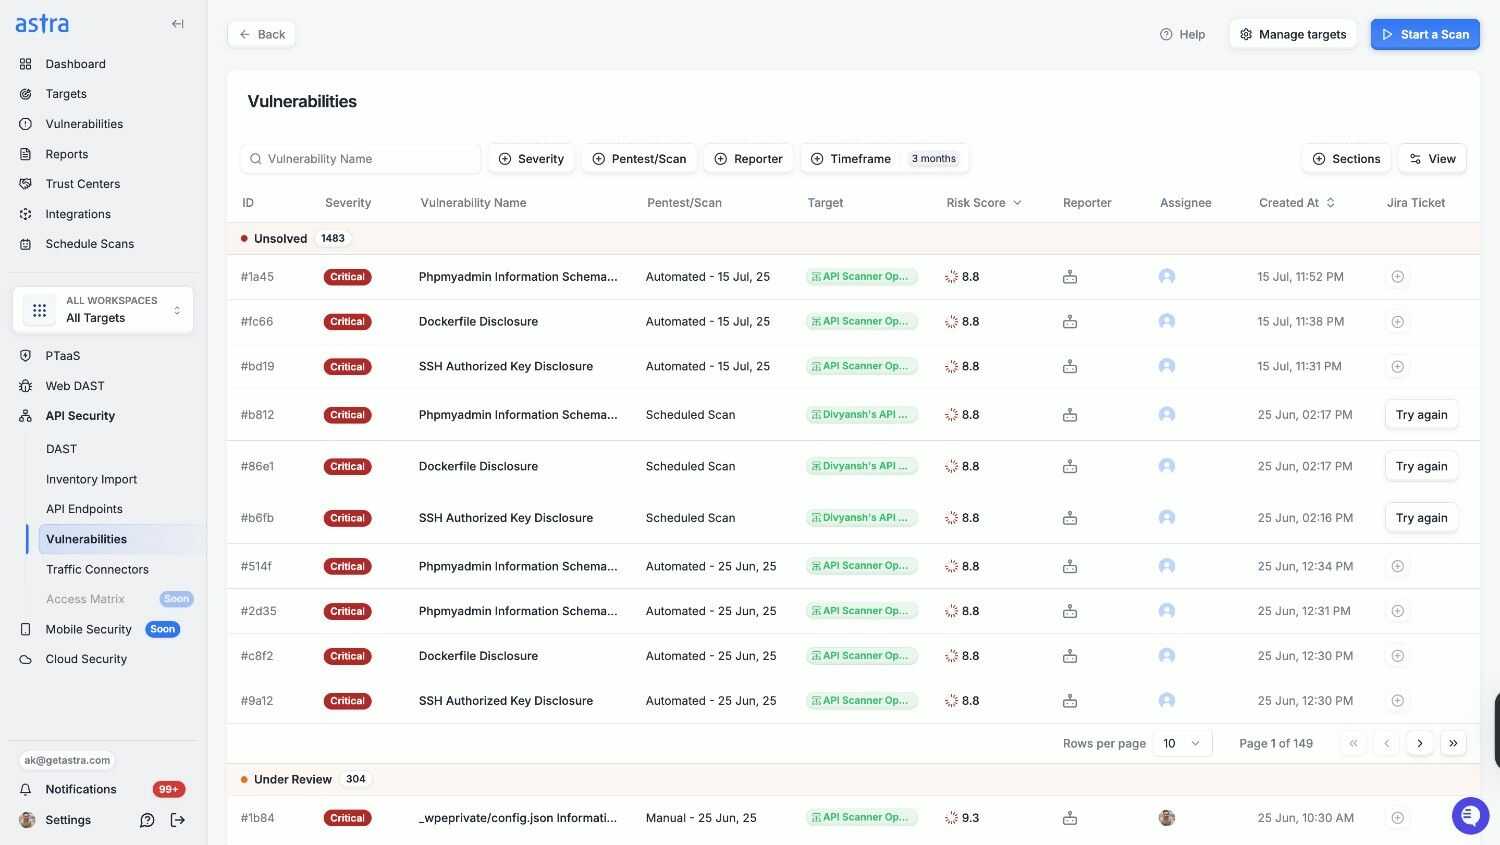Toggle the Created At sort order
The image size is (1500, 845).
1330,202
